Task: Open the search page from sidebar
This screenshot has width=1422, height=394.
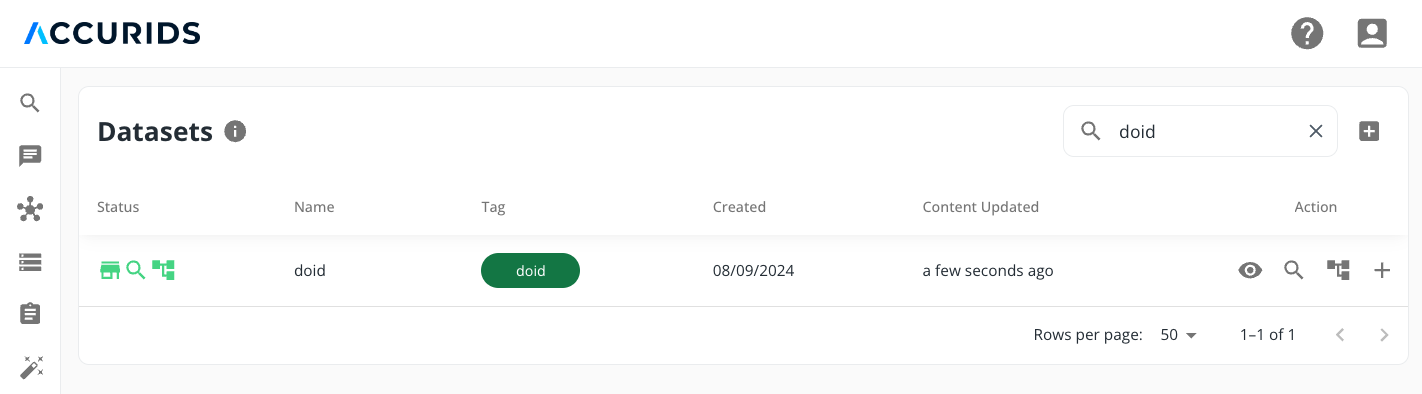Action: [x=30, y=103]
